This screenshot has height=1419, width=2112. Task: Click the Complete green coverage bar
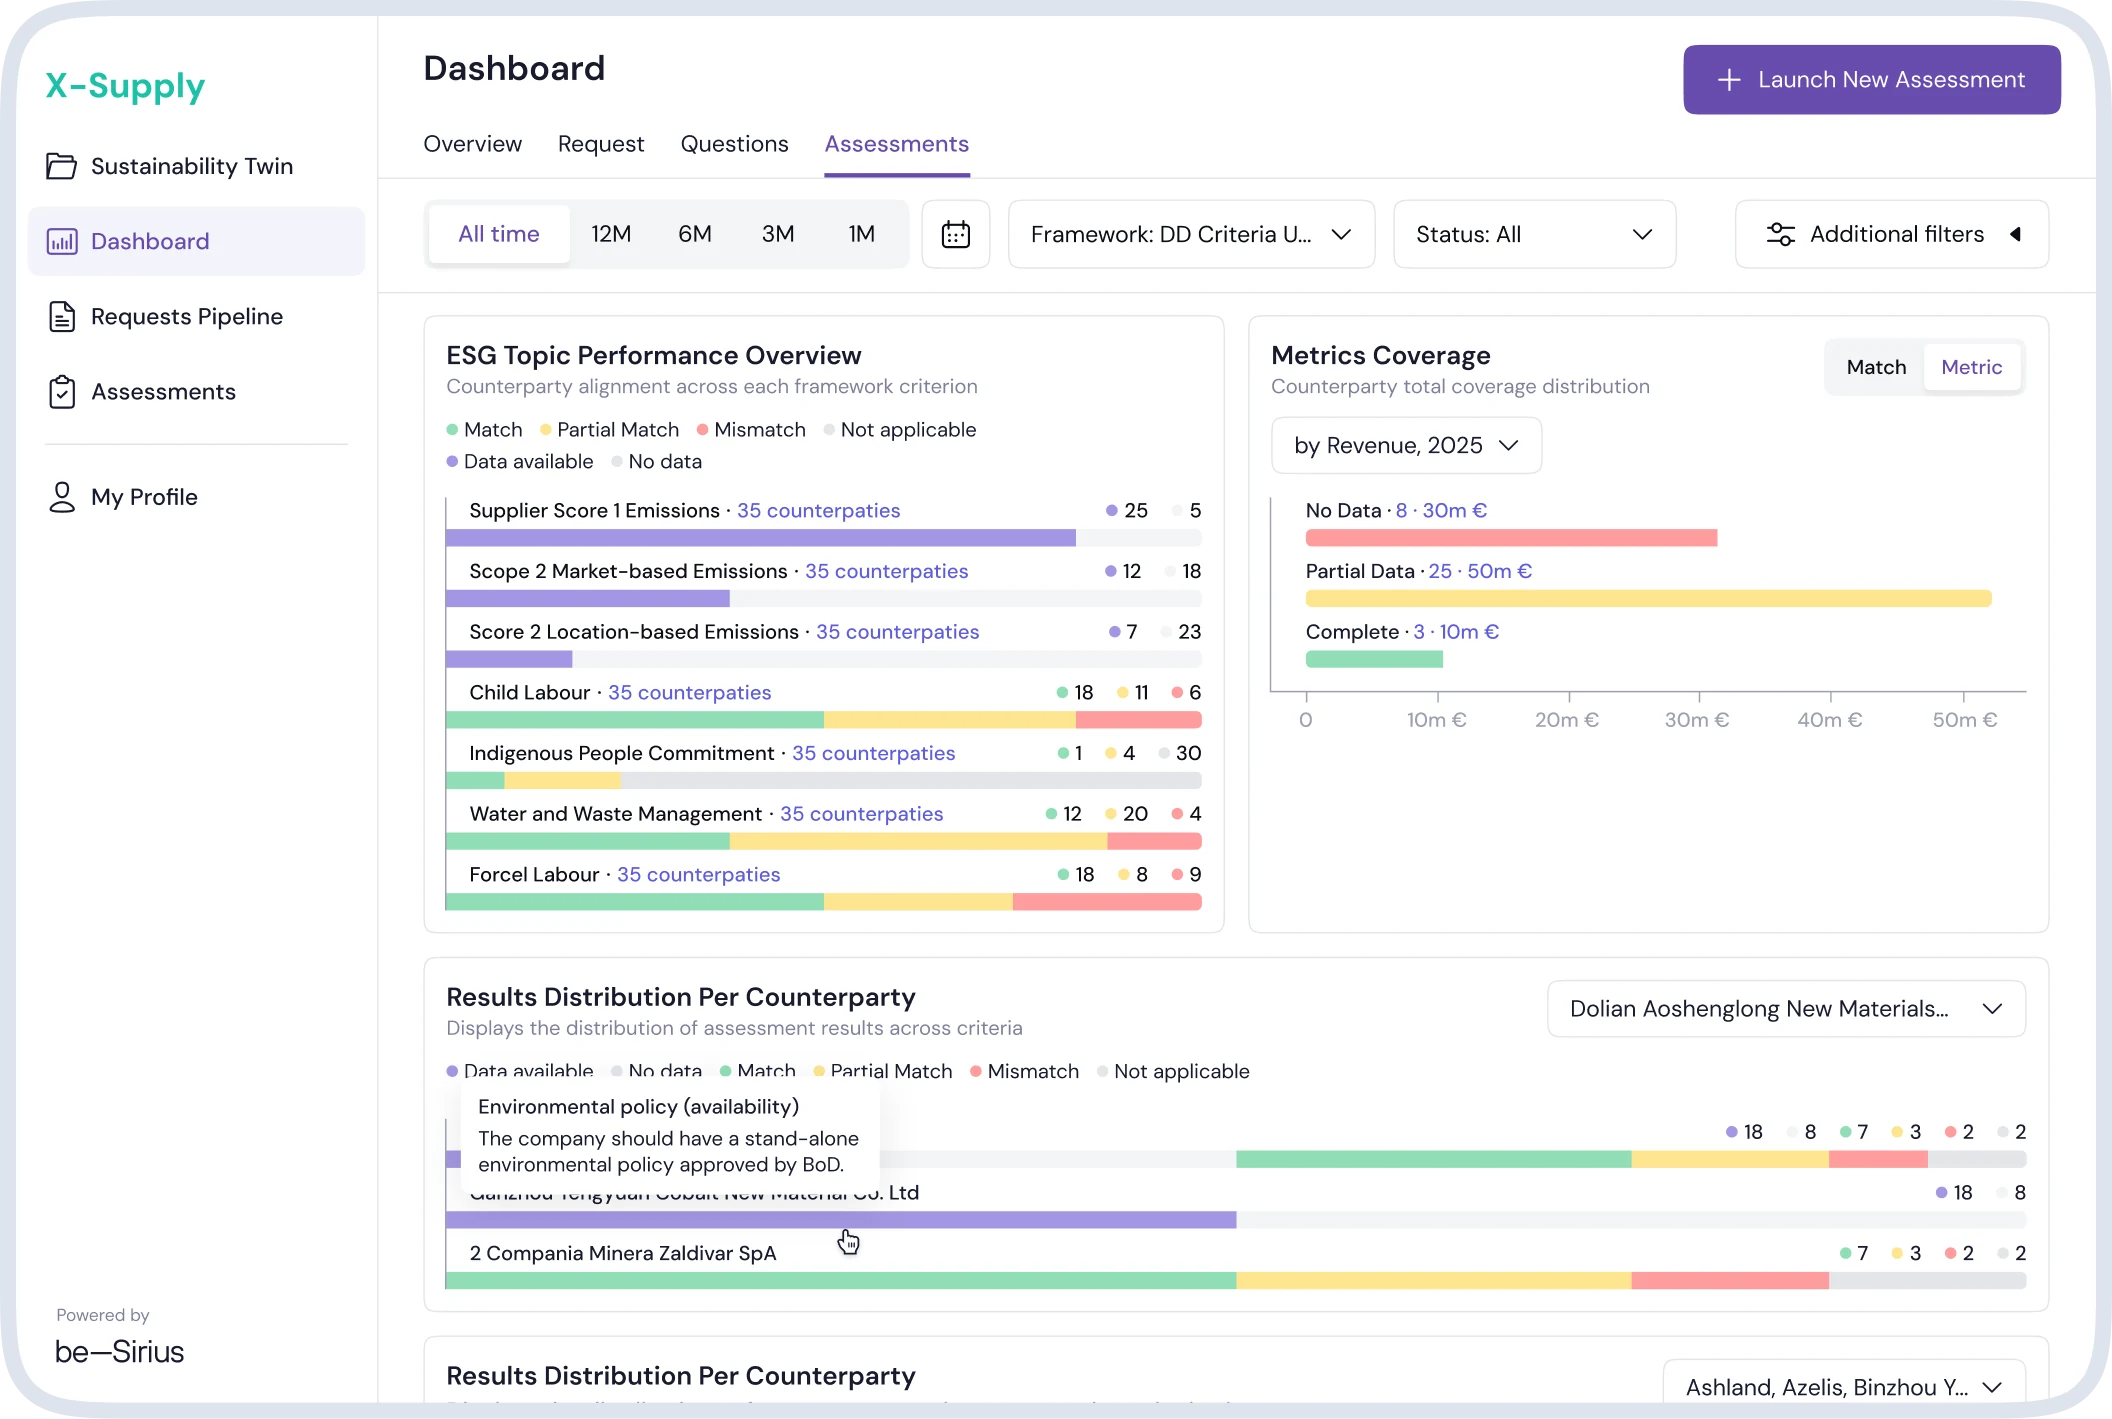click(x=1374, y=659)
